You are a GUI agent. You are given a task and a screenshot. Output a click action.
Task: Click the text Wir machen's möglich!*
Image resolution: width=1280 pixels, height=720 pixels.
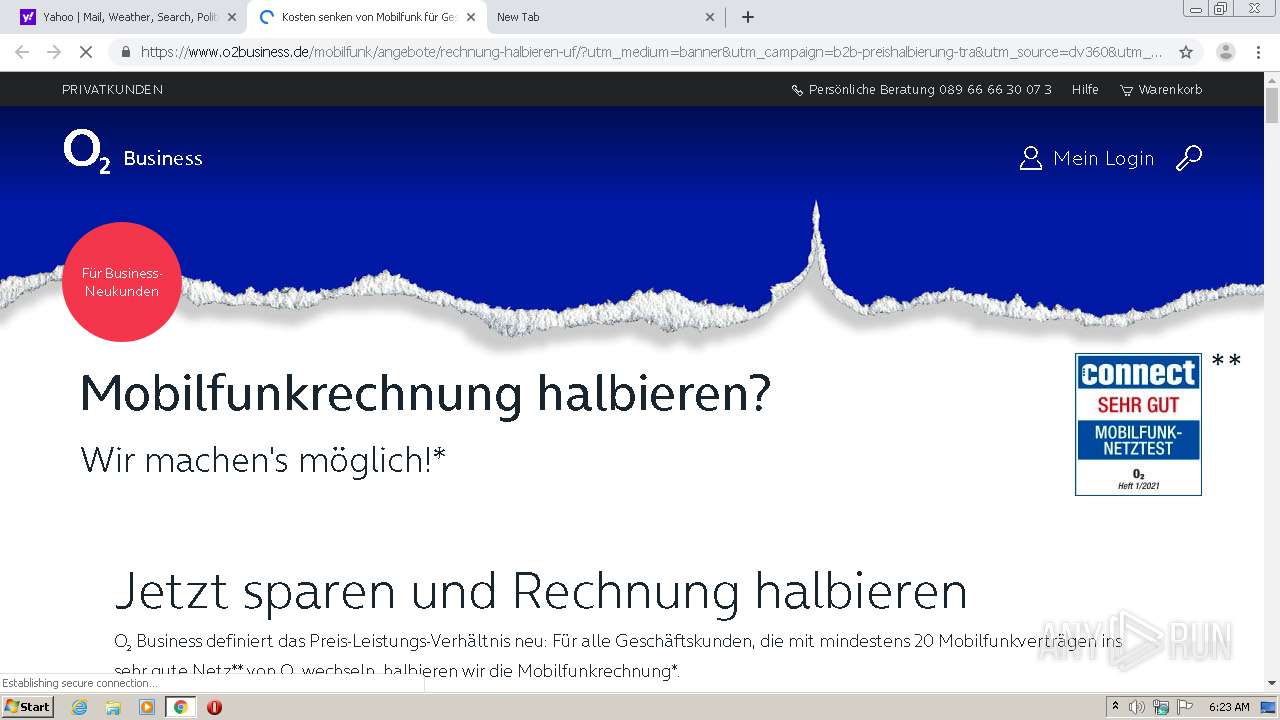[263, 460]
